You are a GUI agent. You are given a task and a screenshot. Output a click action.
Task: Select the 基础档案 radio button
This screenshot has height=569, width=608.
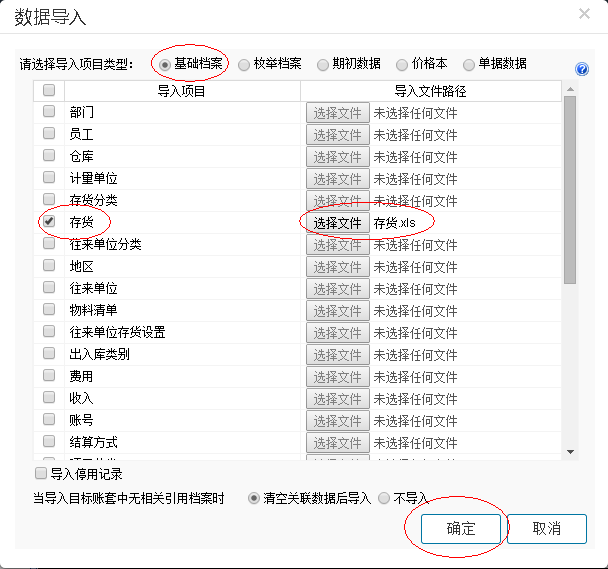tap(166, 64)
